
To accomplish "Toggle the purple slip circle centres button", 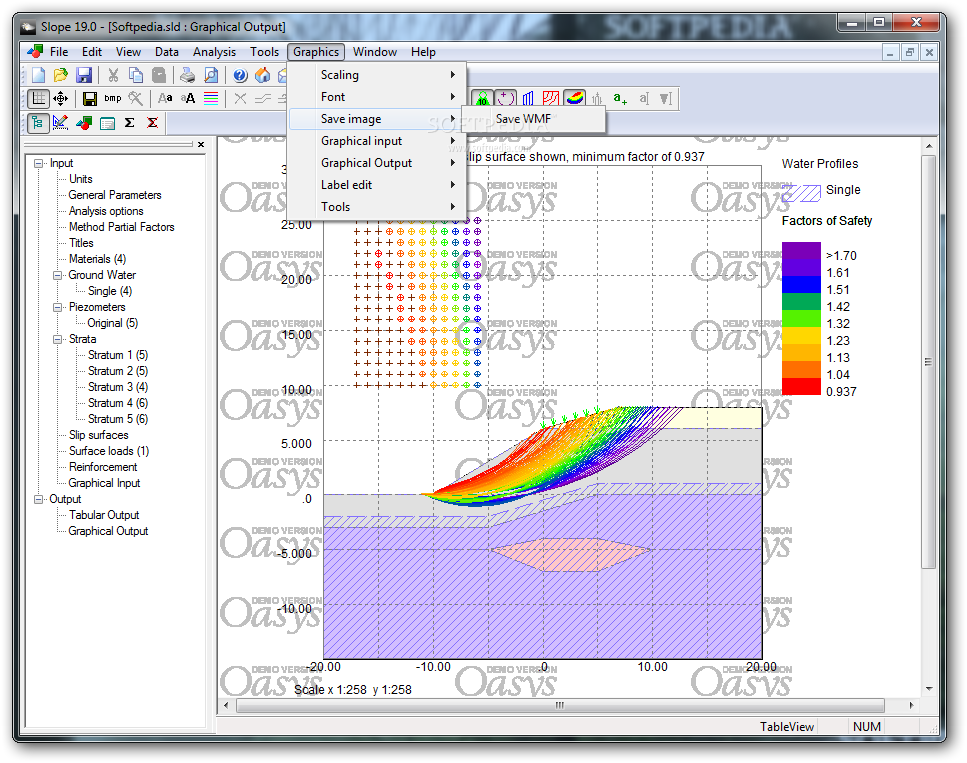I will (505, 98).
